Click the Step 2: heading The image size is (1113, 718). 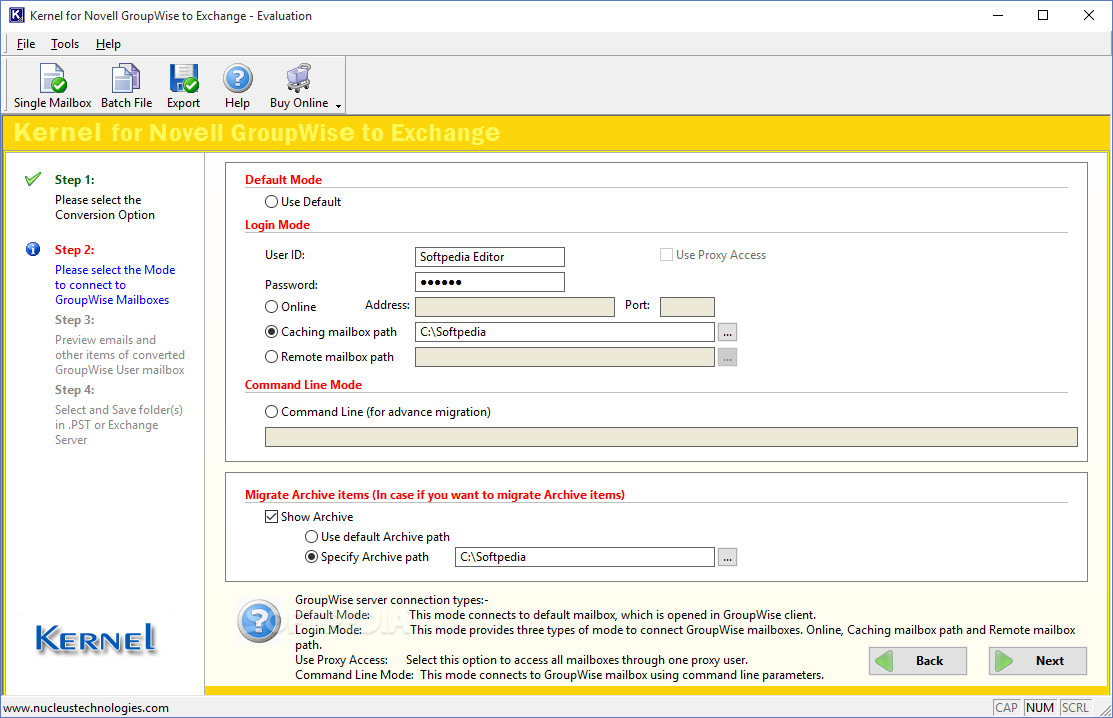[75, 249]
